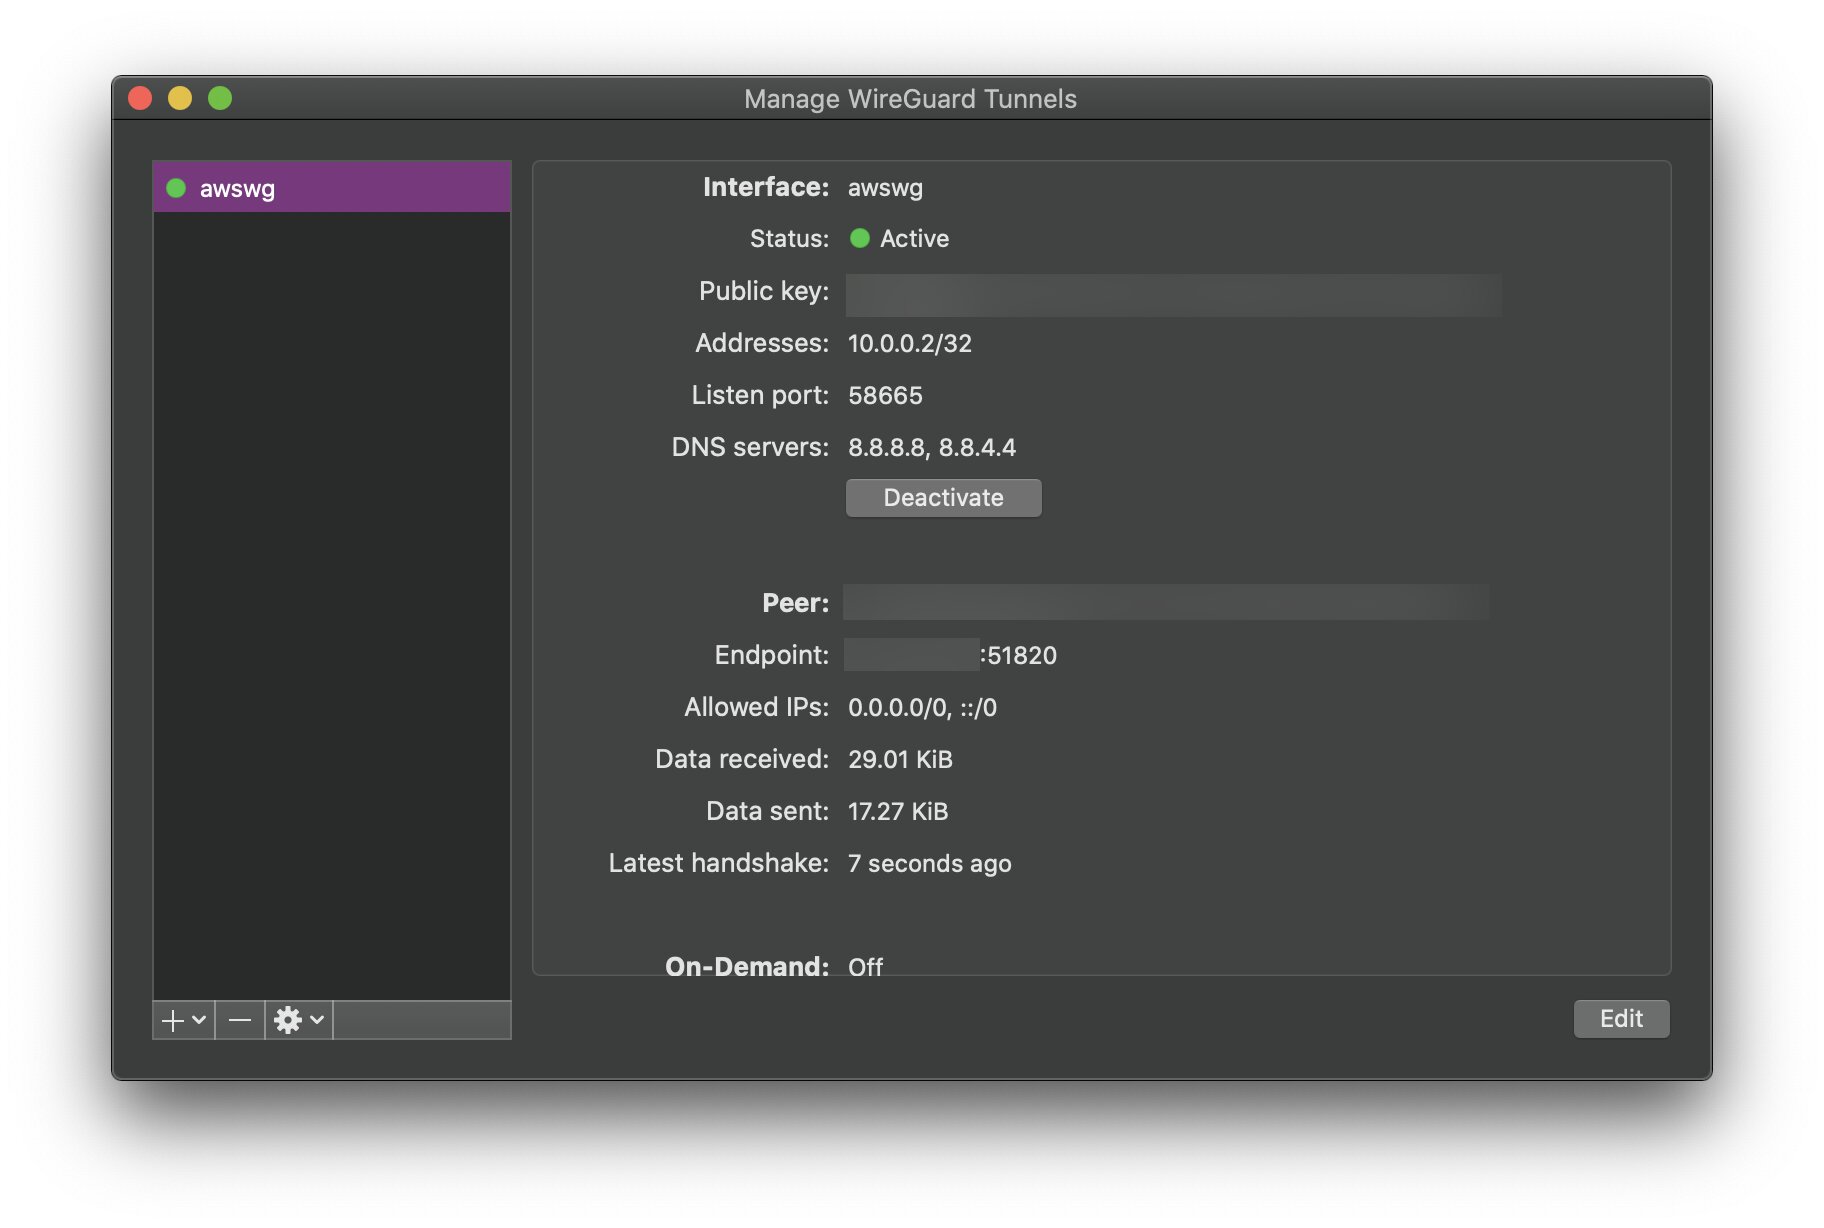The height and width of the screenshot is (1228, 1824).
Task: Click the DNS servers value 8.8.8.8, 8.8.4.4
Action: 932,447
